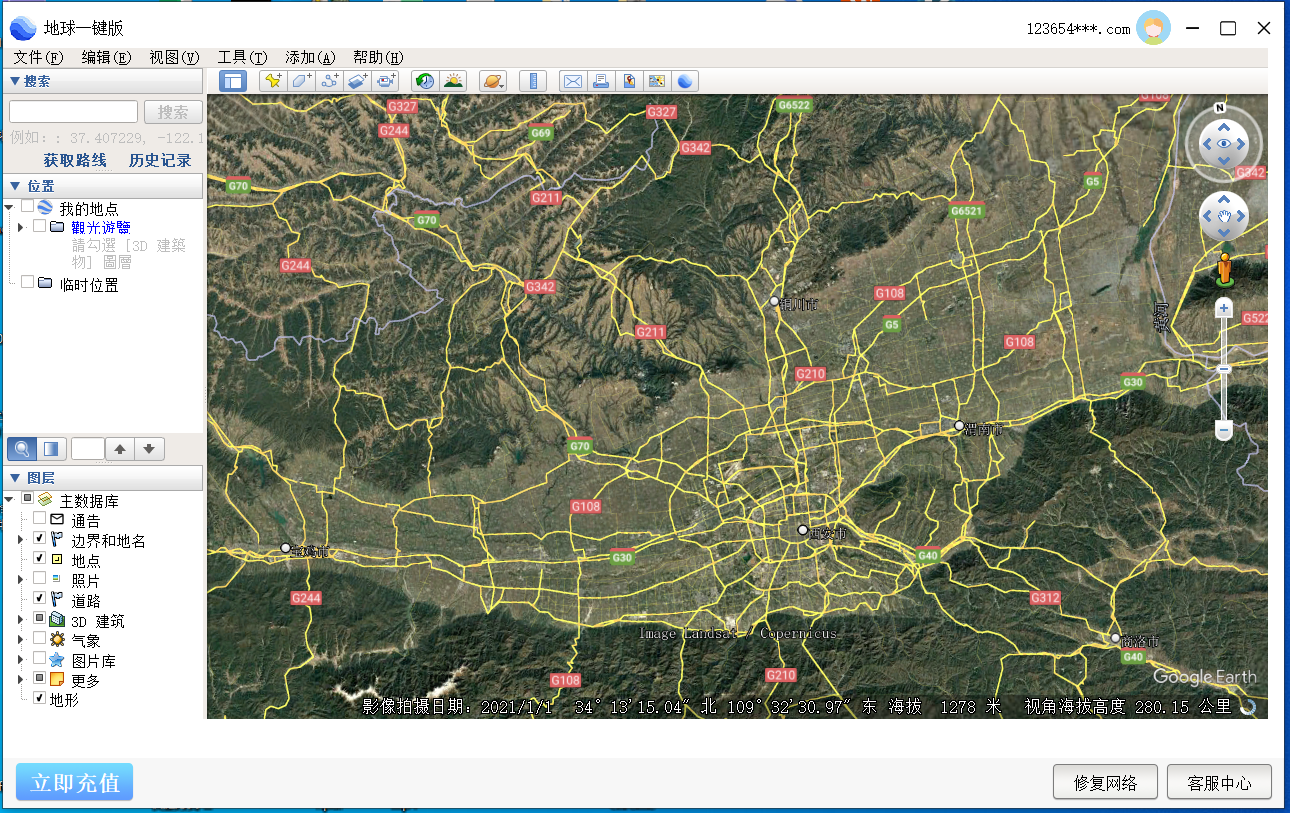This screenshot has height=813, width=1290.
Task: Expand the 觀光游覽 folder arrow
Action: point(21,228)
